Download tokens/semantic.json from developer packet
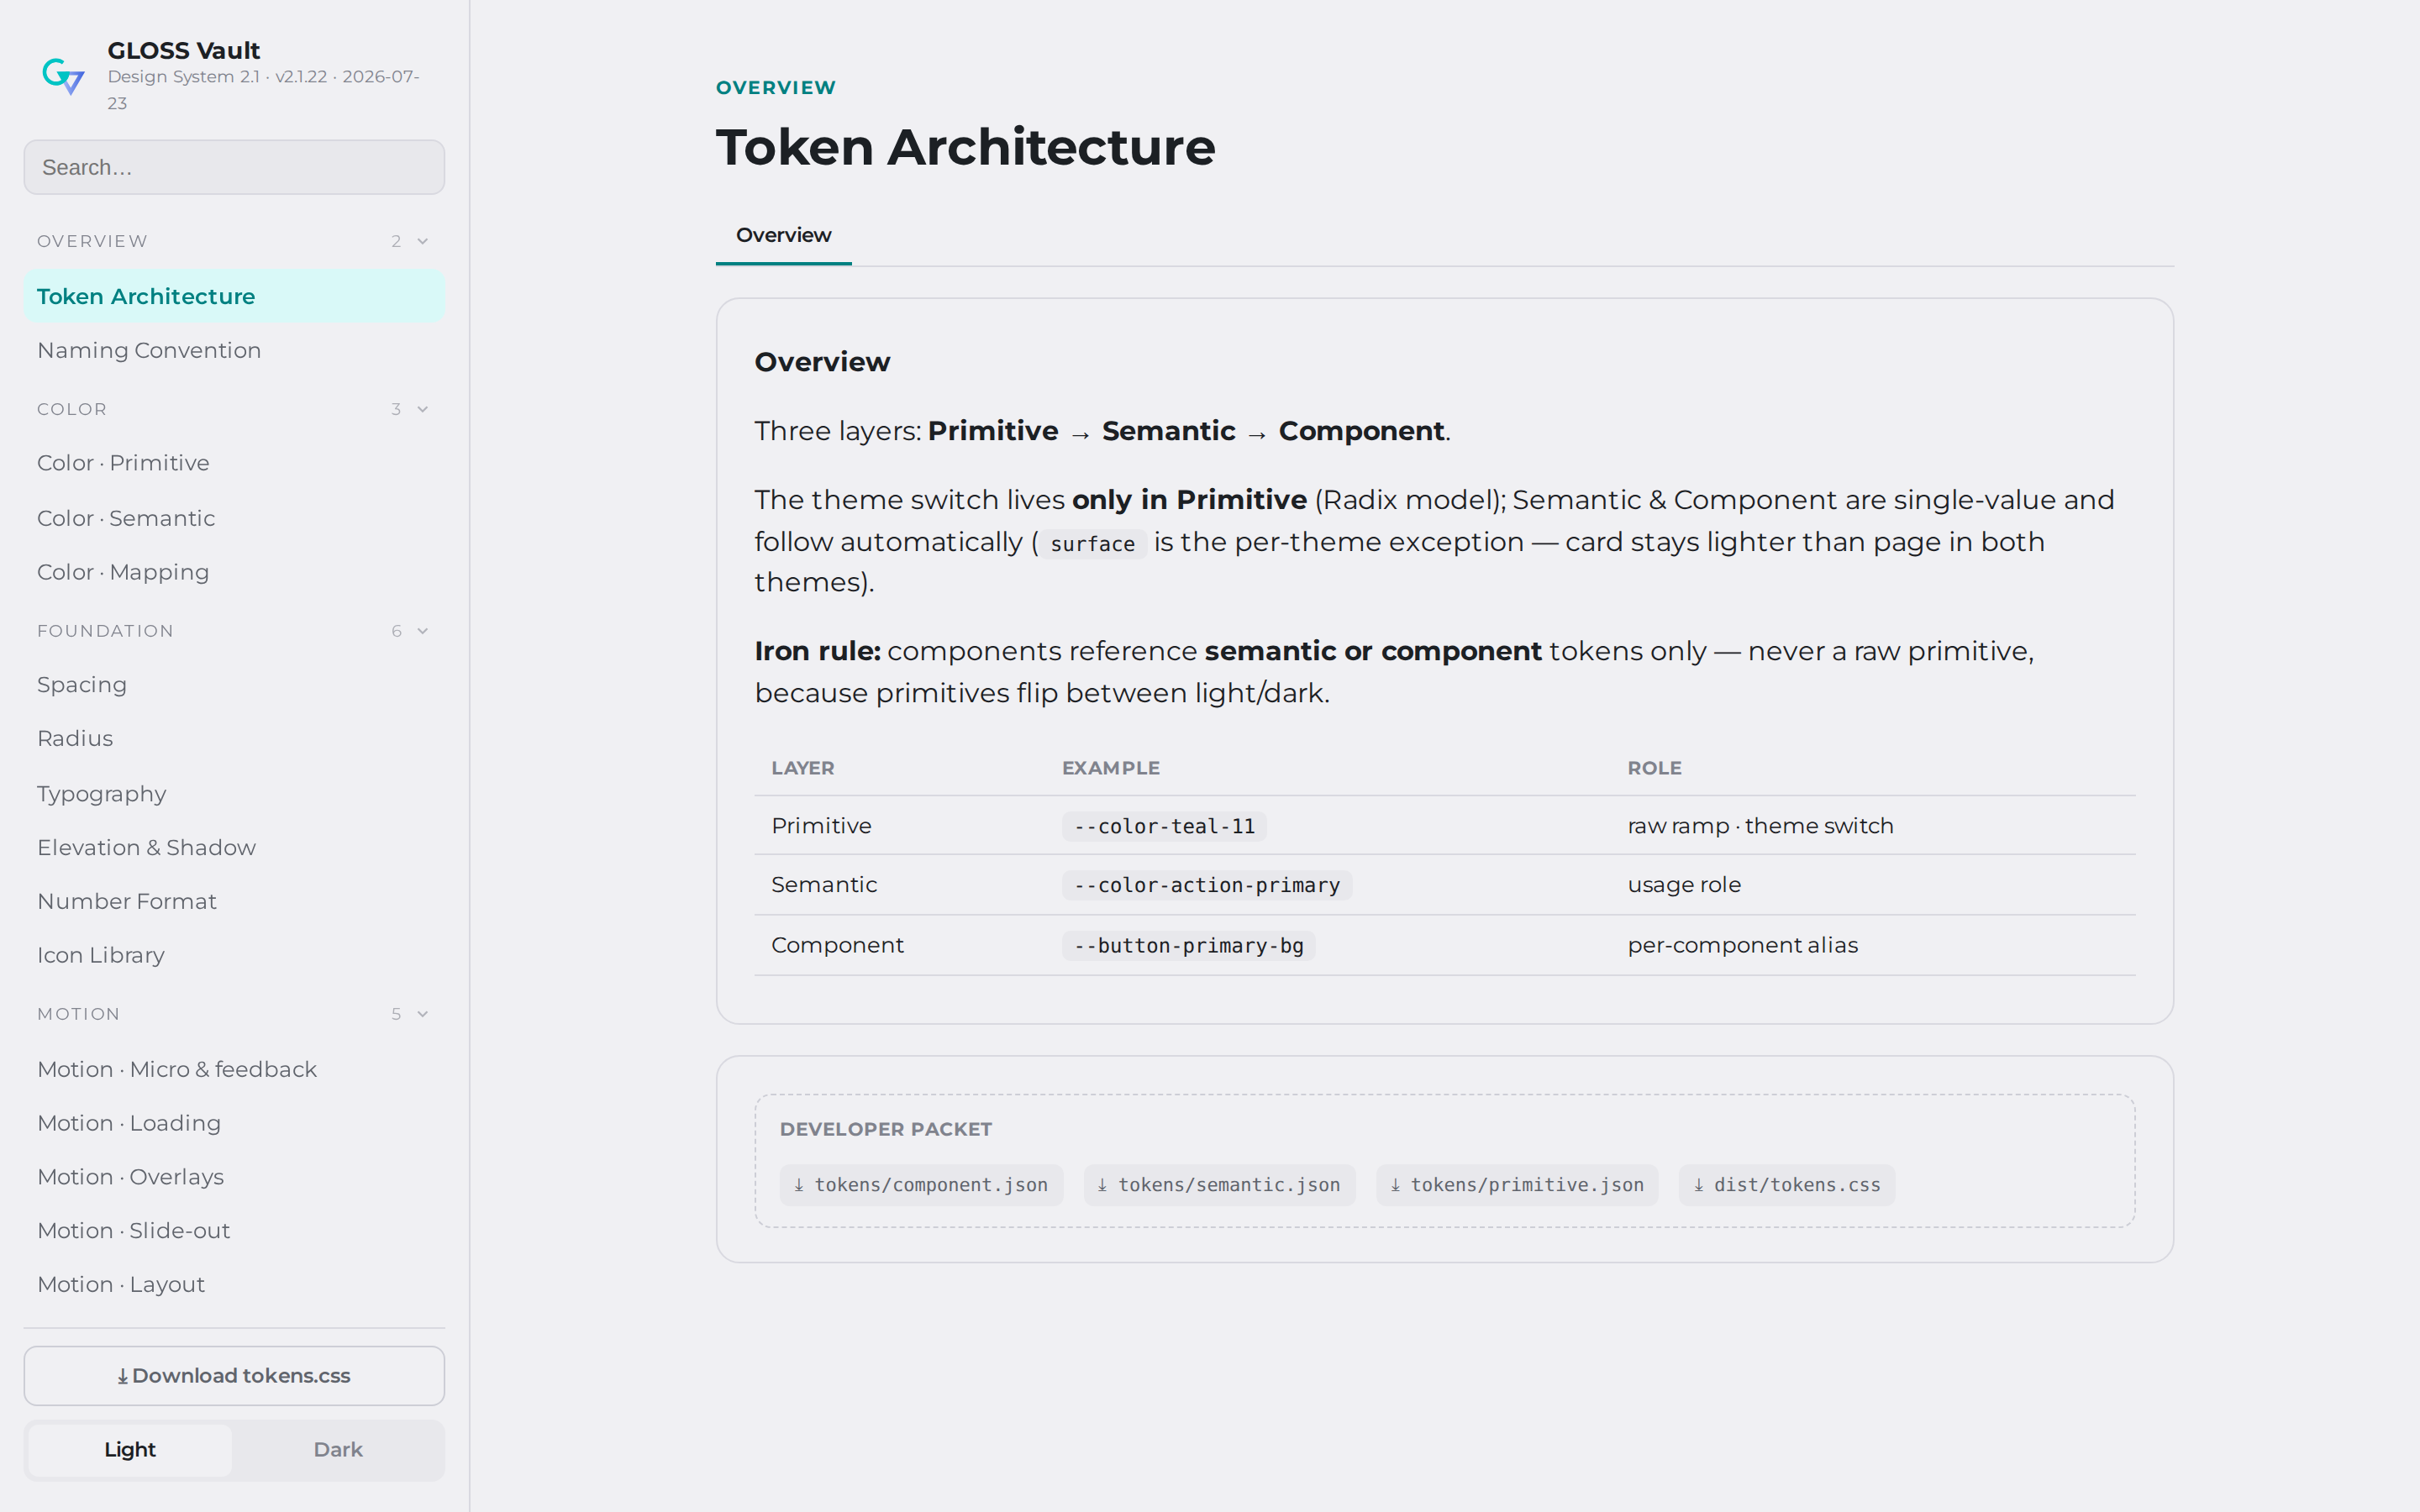 pyautogui.click(x=1219, y=1185)
